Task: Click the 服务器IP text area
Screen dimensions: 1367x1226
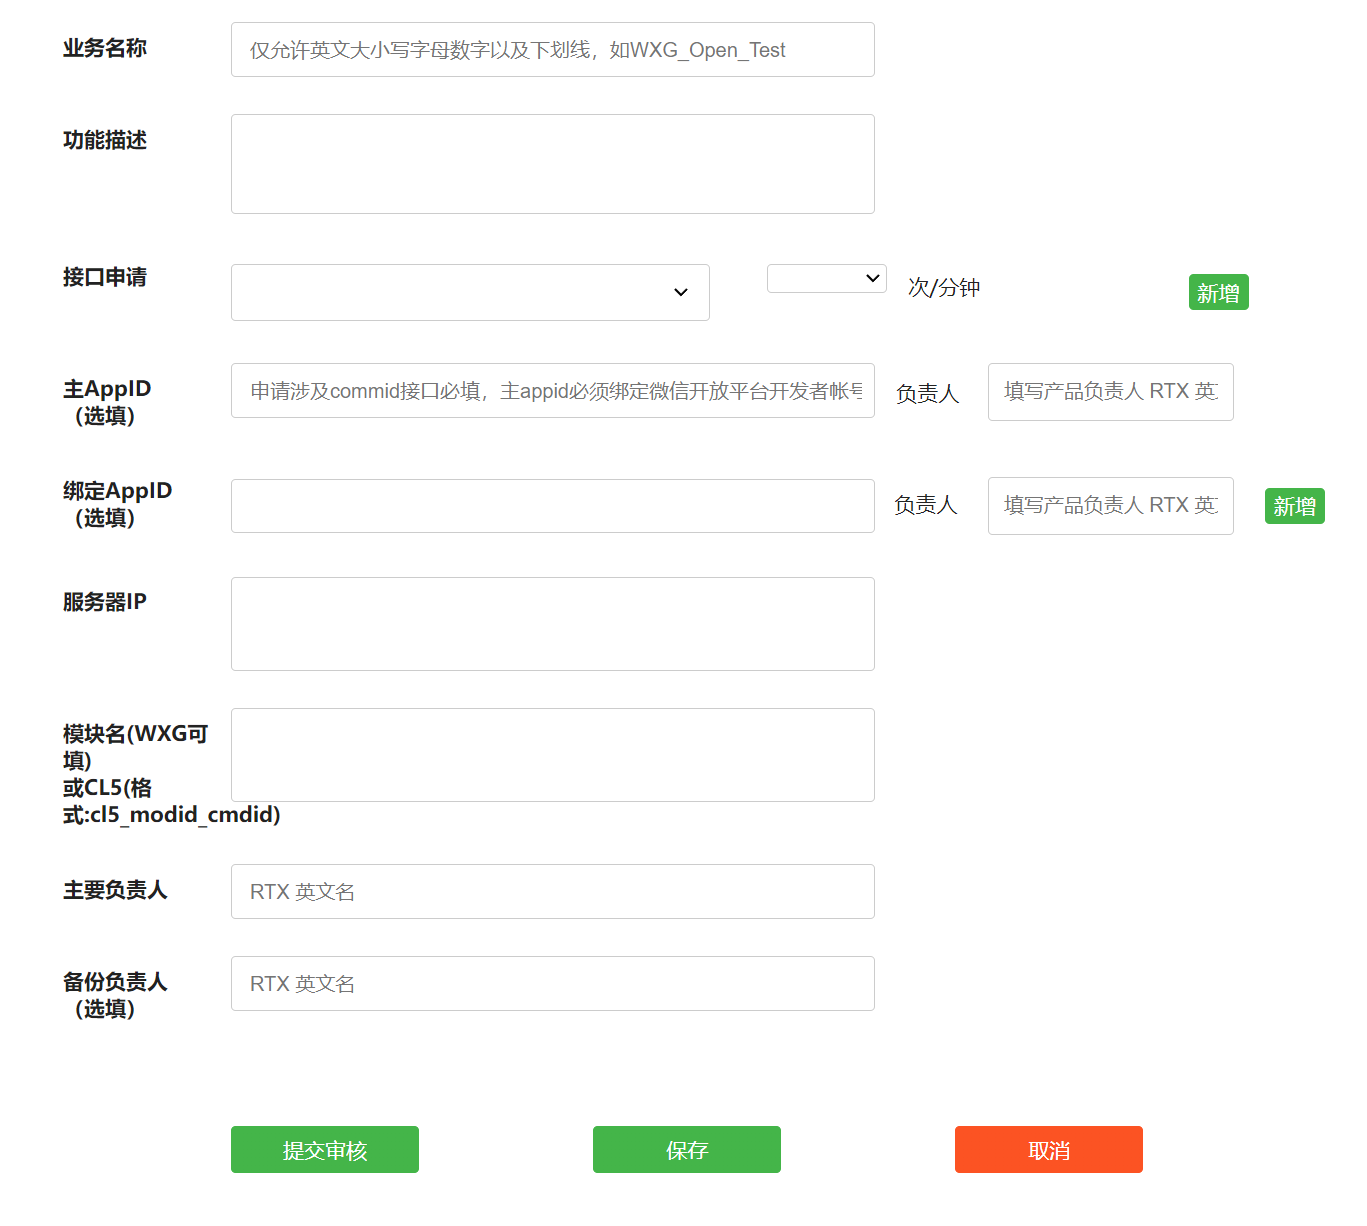Action: pyautogui.click(x=552, y=623)
